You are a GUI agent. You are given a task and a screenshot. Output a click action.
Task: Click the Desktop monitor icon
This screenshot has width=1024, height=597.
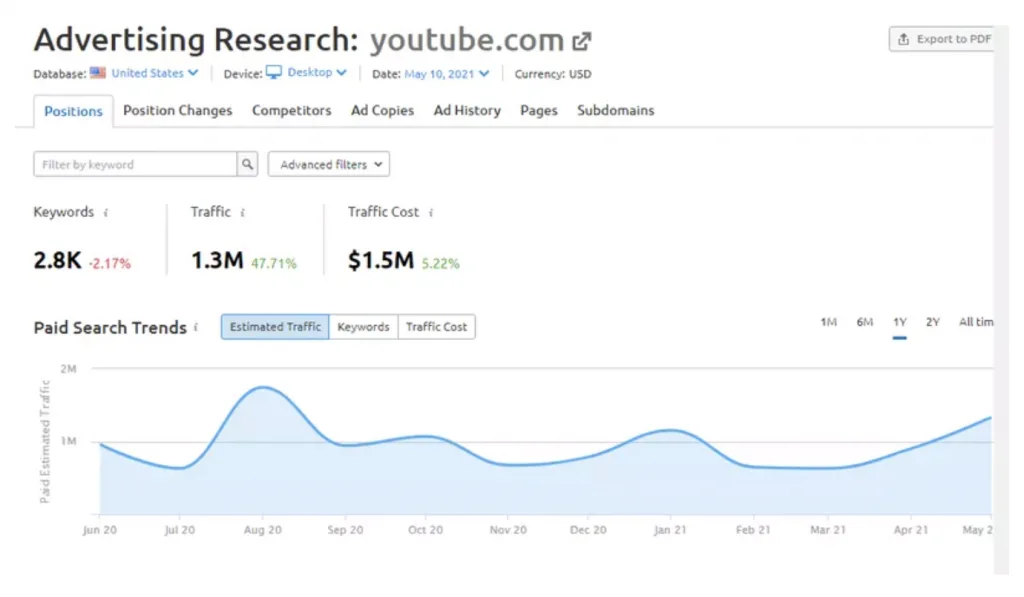[274, 73]
